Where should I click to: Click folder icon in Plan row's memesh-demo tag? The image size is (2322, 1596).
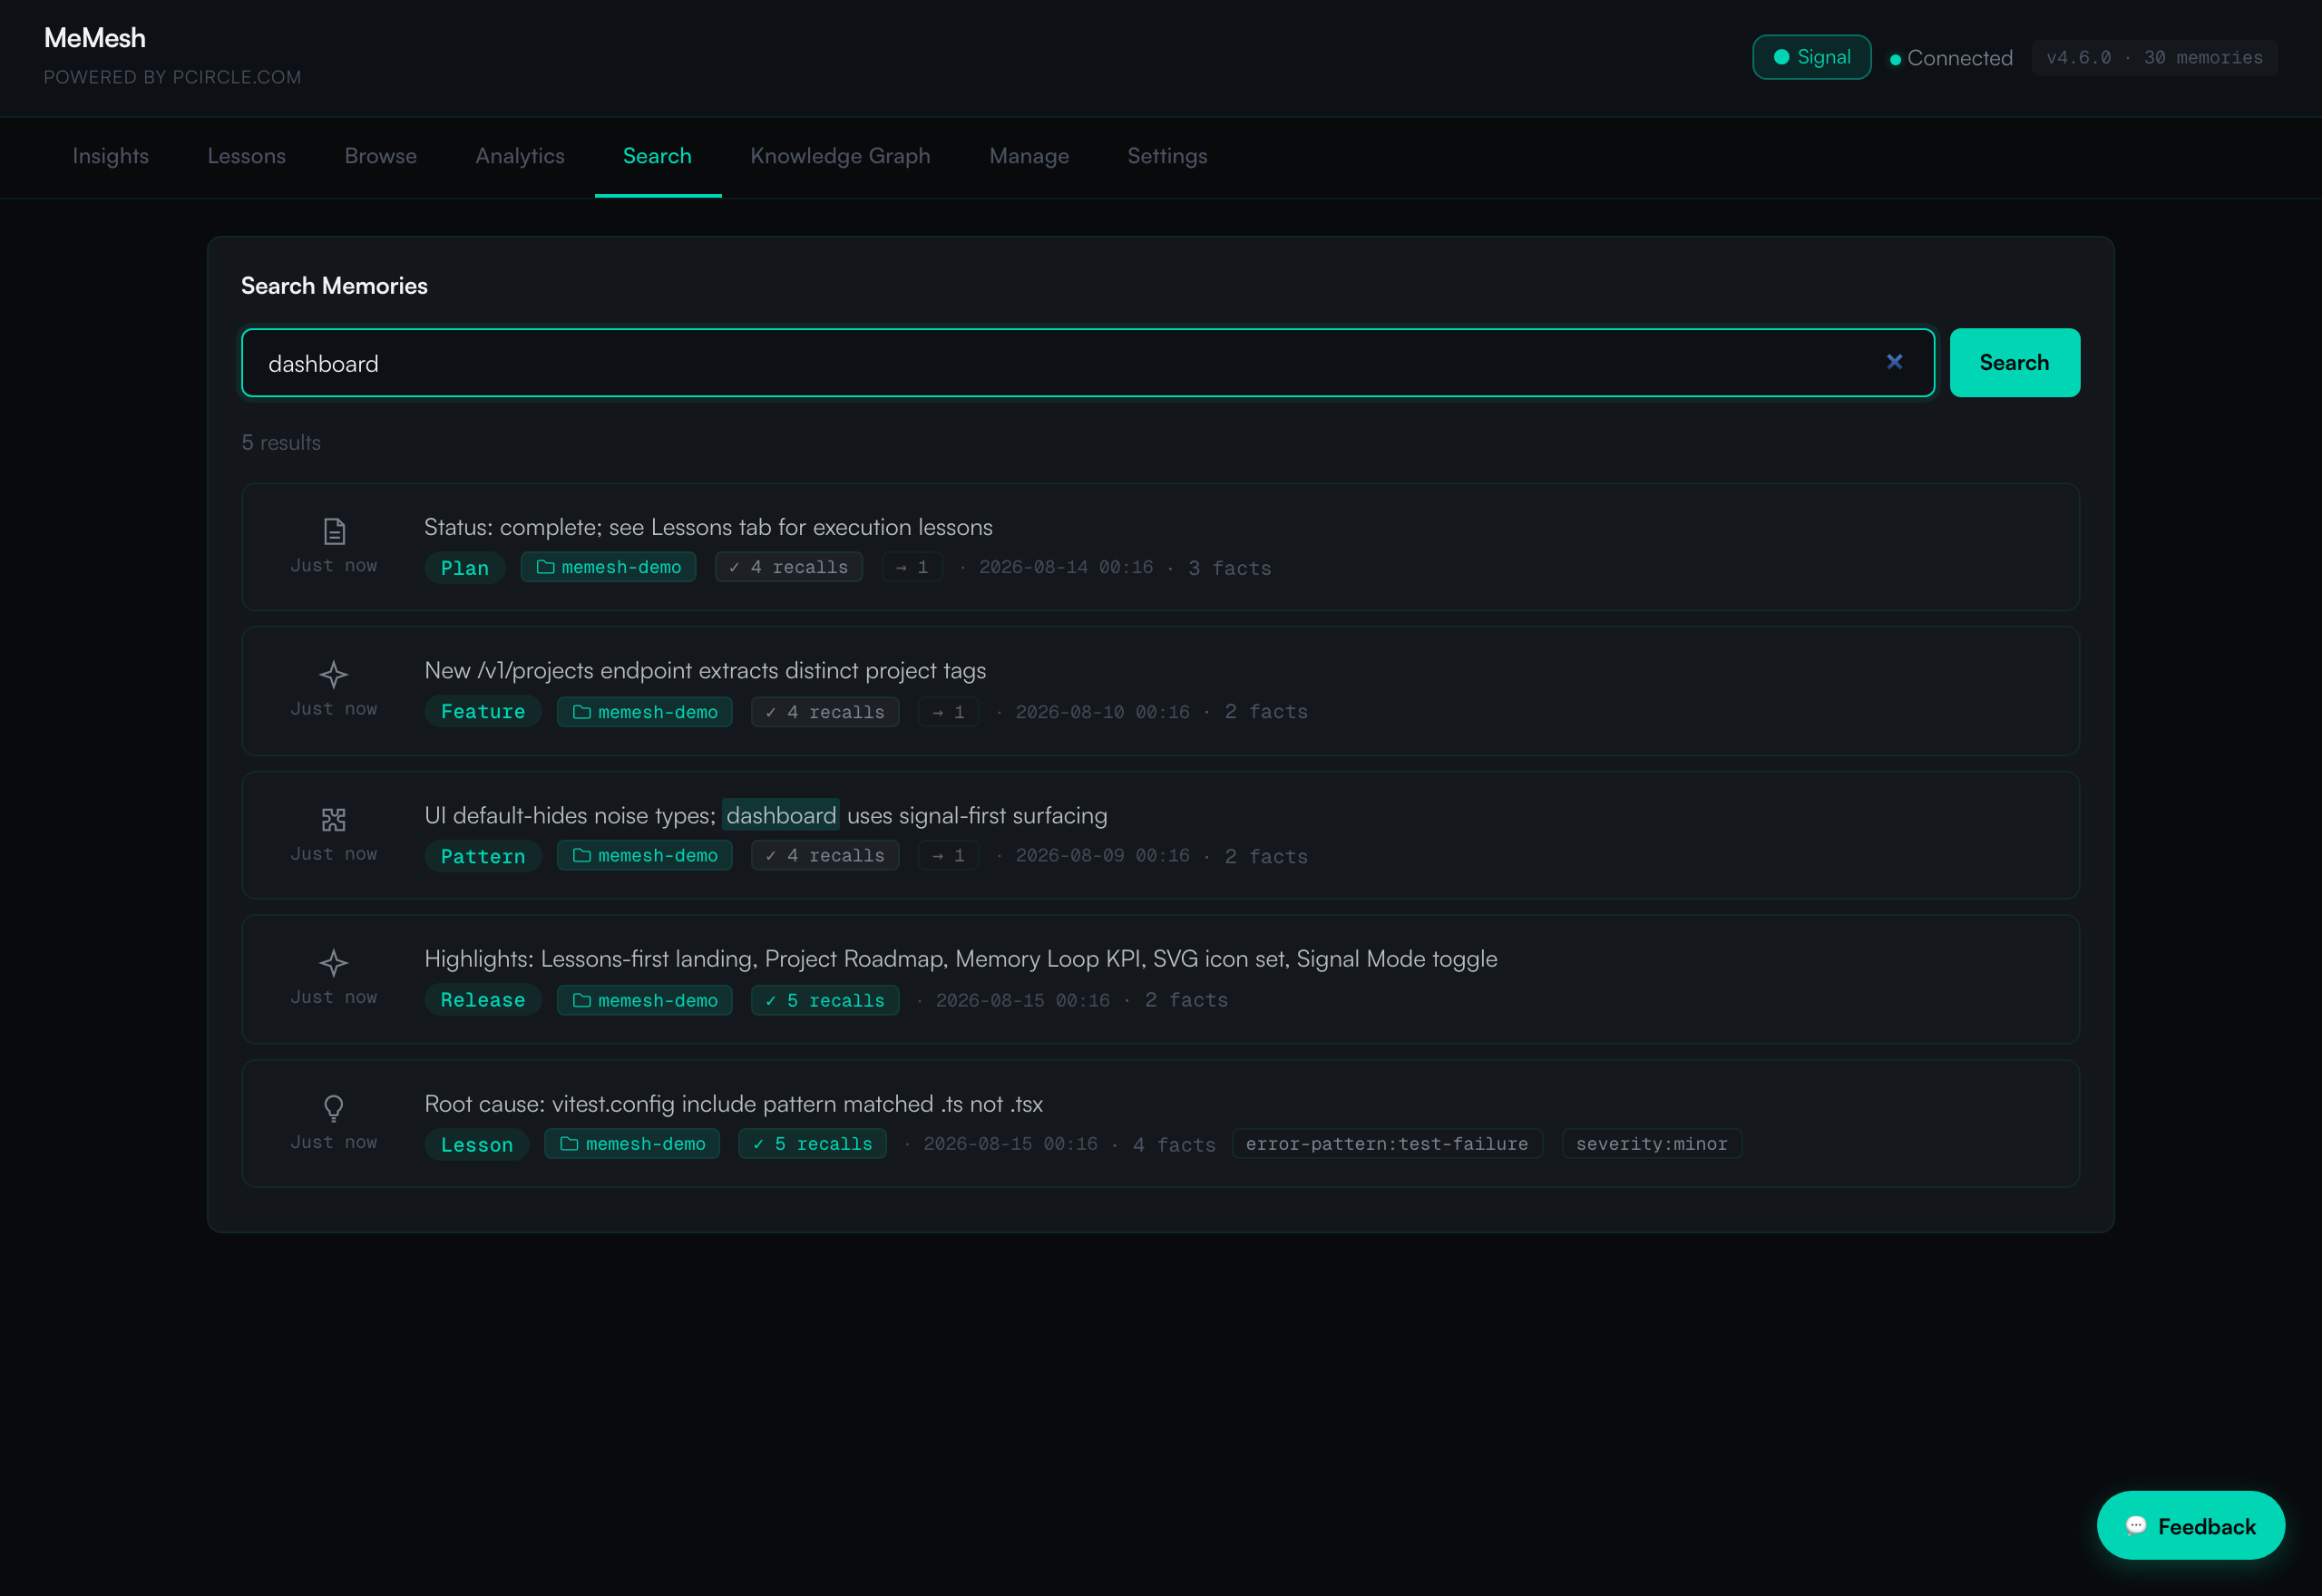coord(545,567)
